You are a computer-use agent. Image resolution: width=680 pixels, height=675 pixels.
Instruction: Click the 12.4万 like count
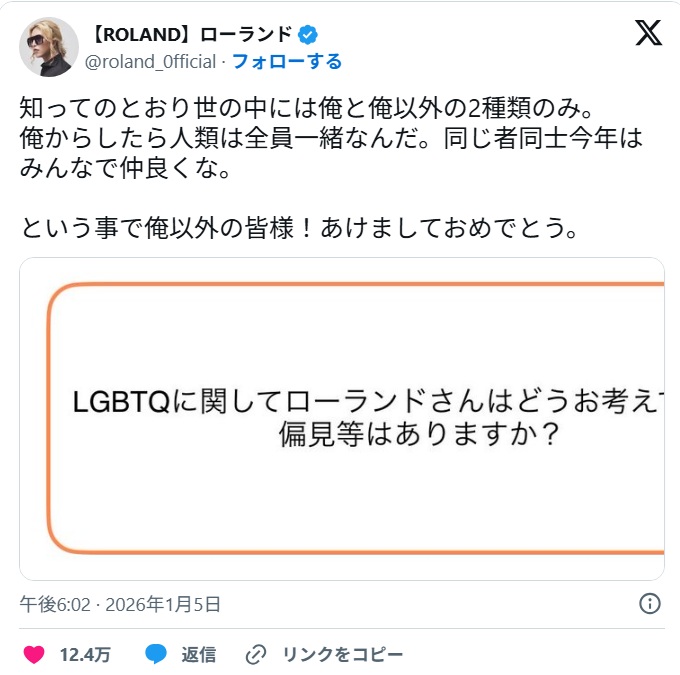[x=85, y=655]
